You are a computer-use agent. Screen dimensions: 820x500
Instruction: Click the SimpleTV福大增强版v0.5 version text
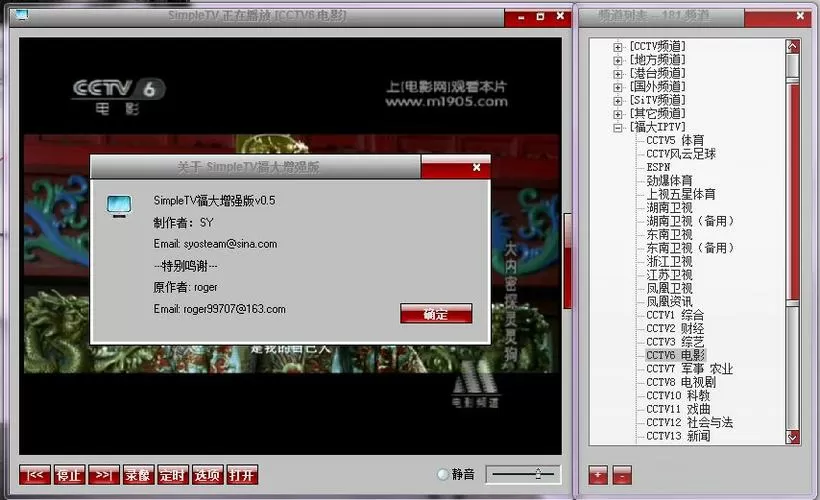[x=214, y=200]
